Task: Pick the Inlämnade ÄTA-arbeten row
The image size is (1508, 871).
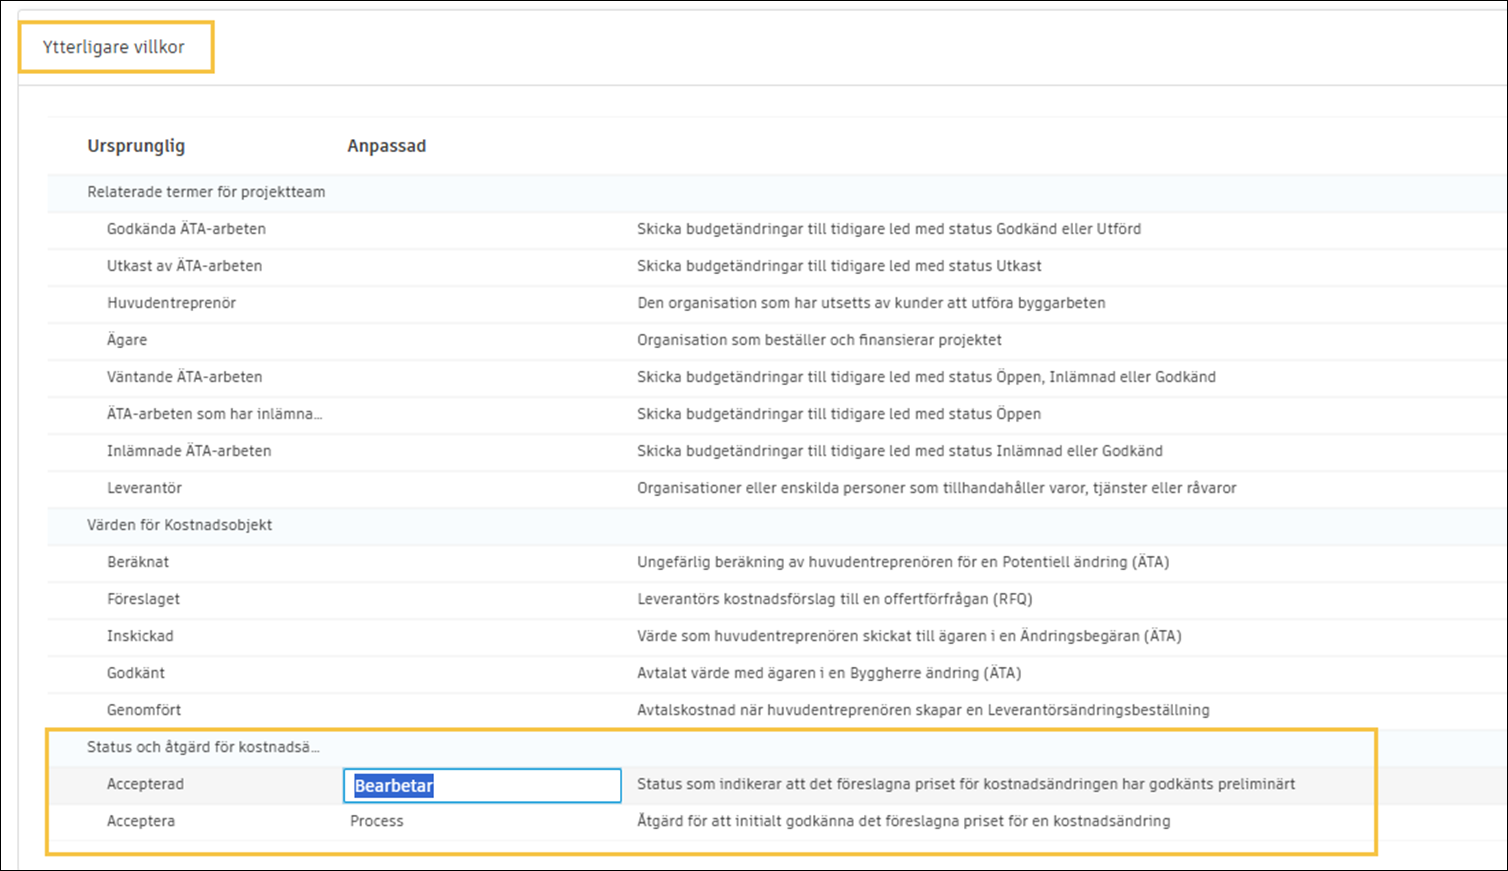Action: (189, 451)
